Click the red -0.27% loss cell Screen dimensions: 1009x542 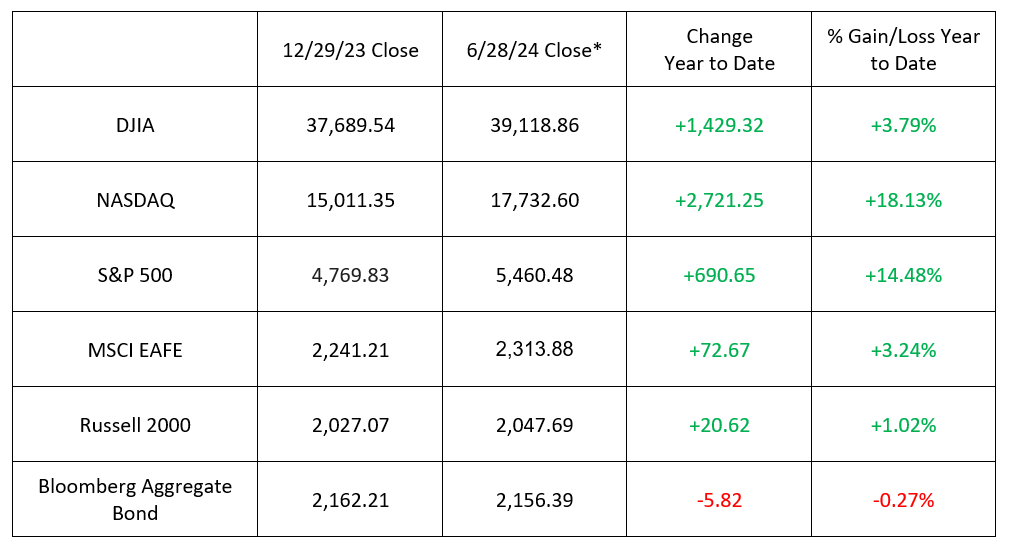pos(903,499)
